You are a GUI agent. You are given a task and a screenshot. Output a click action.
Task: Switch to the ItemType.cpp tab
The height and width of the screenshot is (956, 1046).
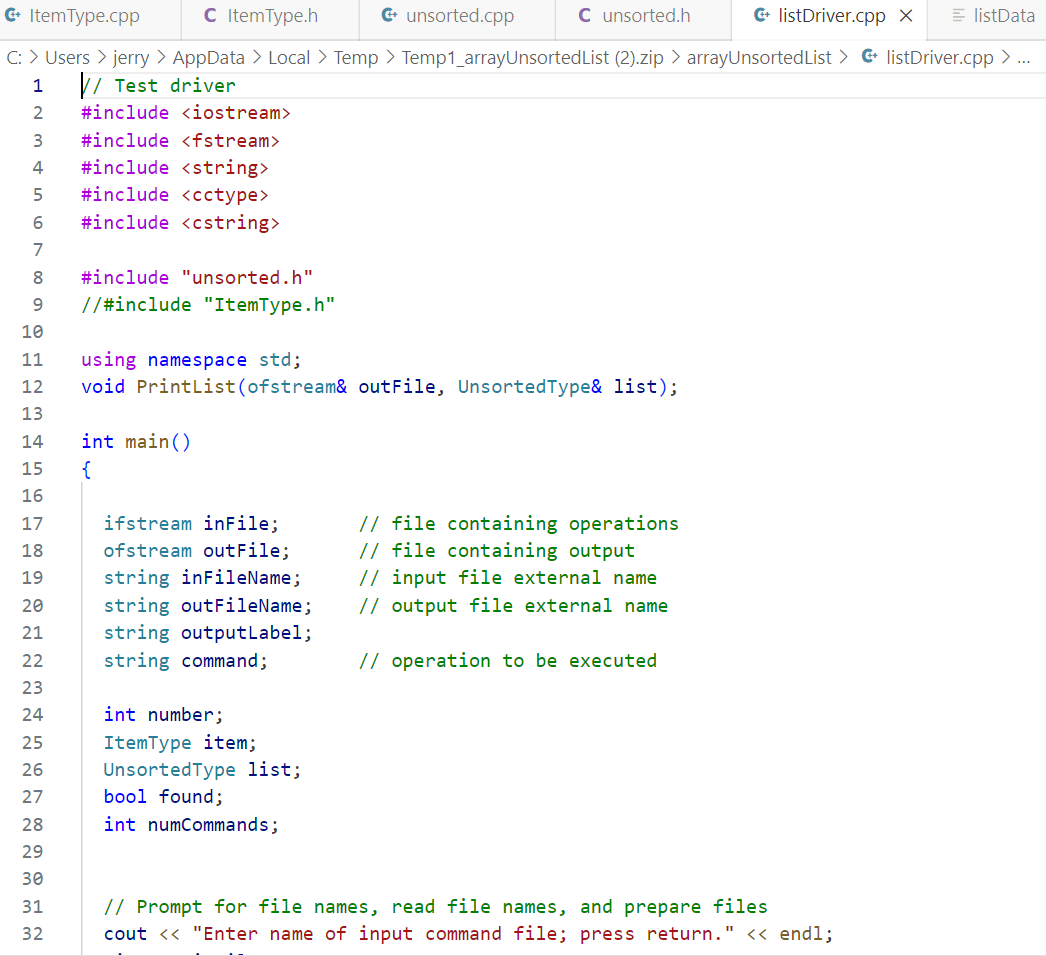coord(83,16)
